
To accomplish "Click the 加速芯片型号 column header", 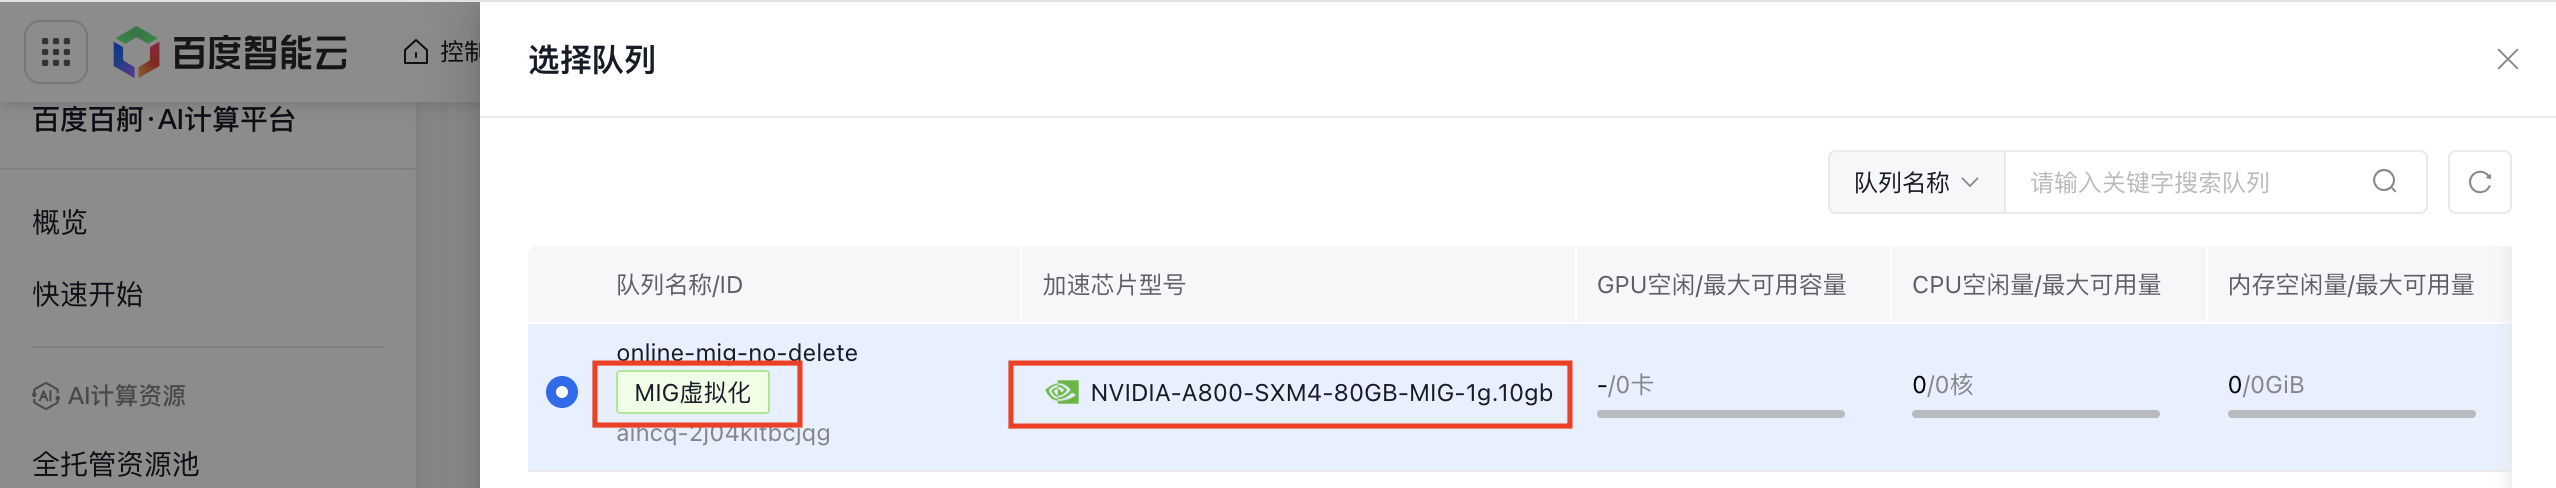I will point(1114,285).
